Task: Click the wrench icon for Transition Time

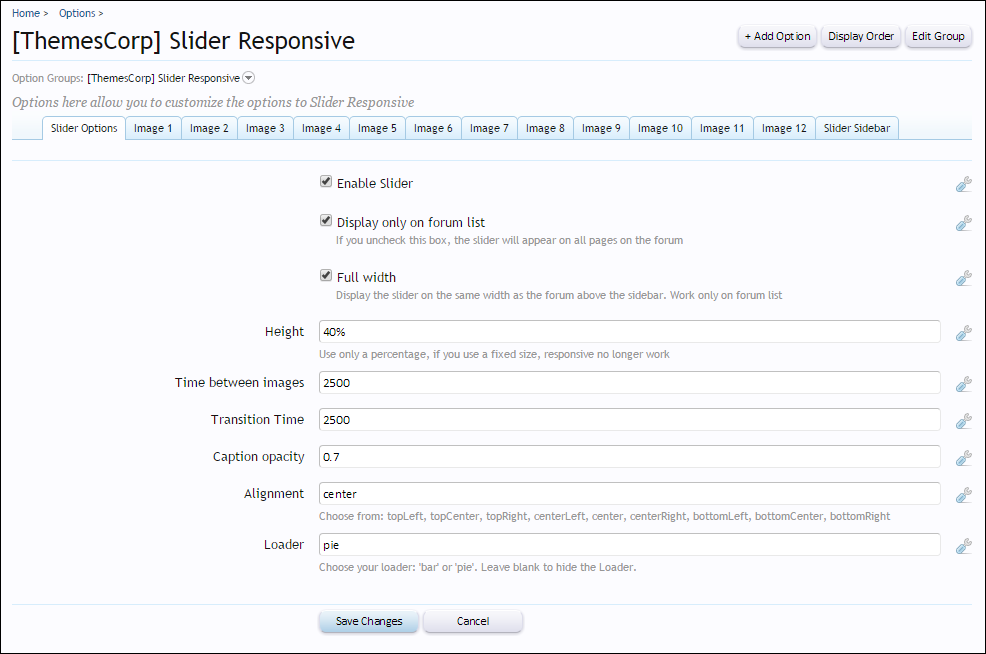Action: [963, 421]
